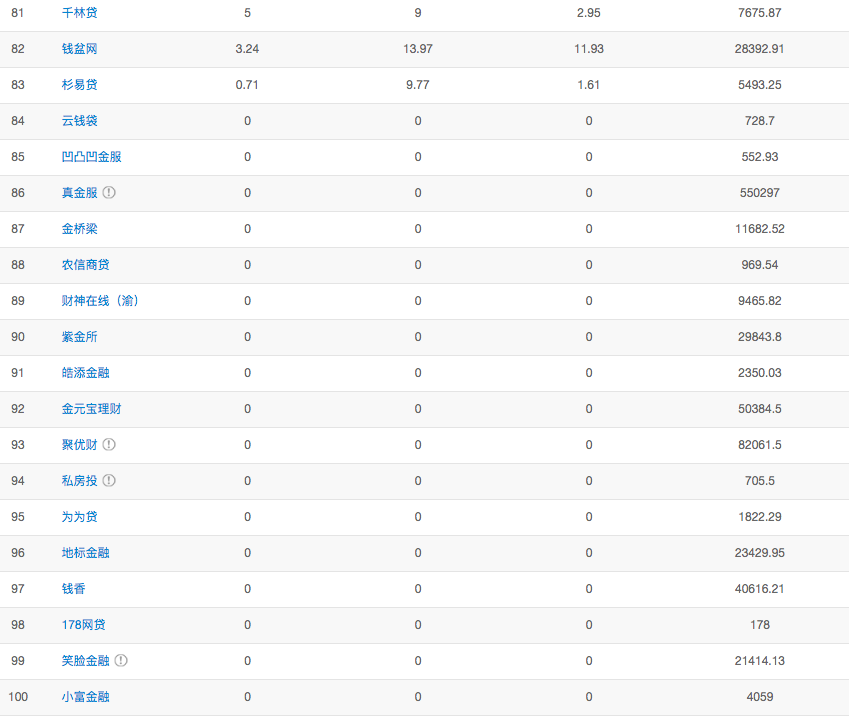Open the 笑脸金融 platform link

tap(86, 660)
